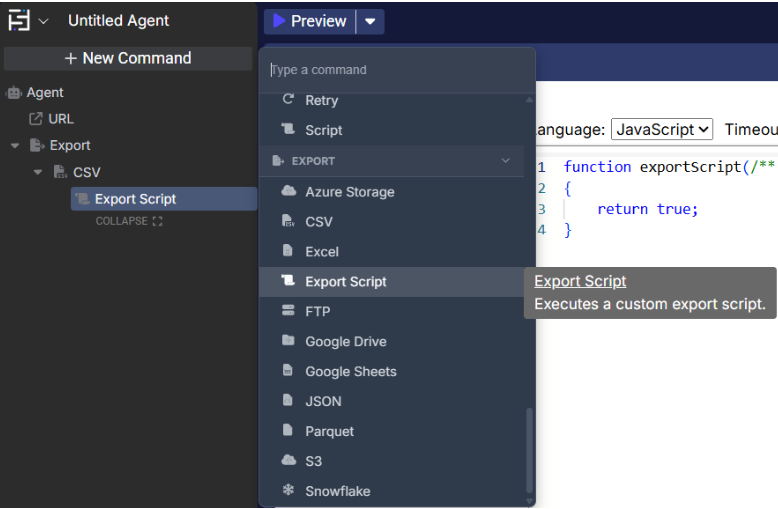Click the app logo in the top-left
The height and width of the screenshot is (509, 778).
click(x=19, y=21)
